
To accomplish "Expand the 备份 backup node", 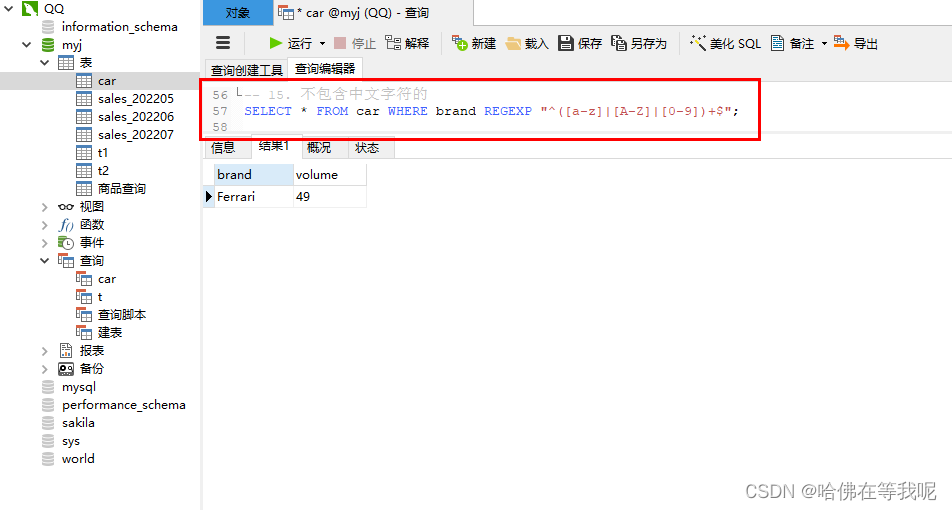I will tap(44, 369).
